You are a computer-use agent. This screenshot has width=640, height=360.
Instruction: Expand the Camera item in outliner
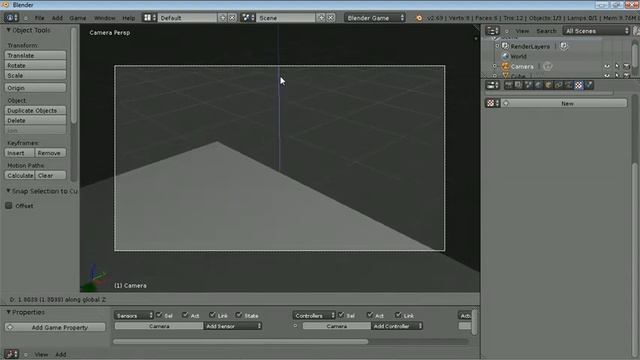495,66
